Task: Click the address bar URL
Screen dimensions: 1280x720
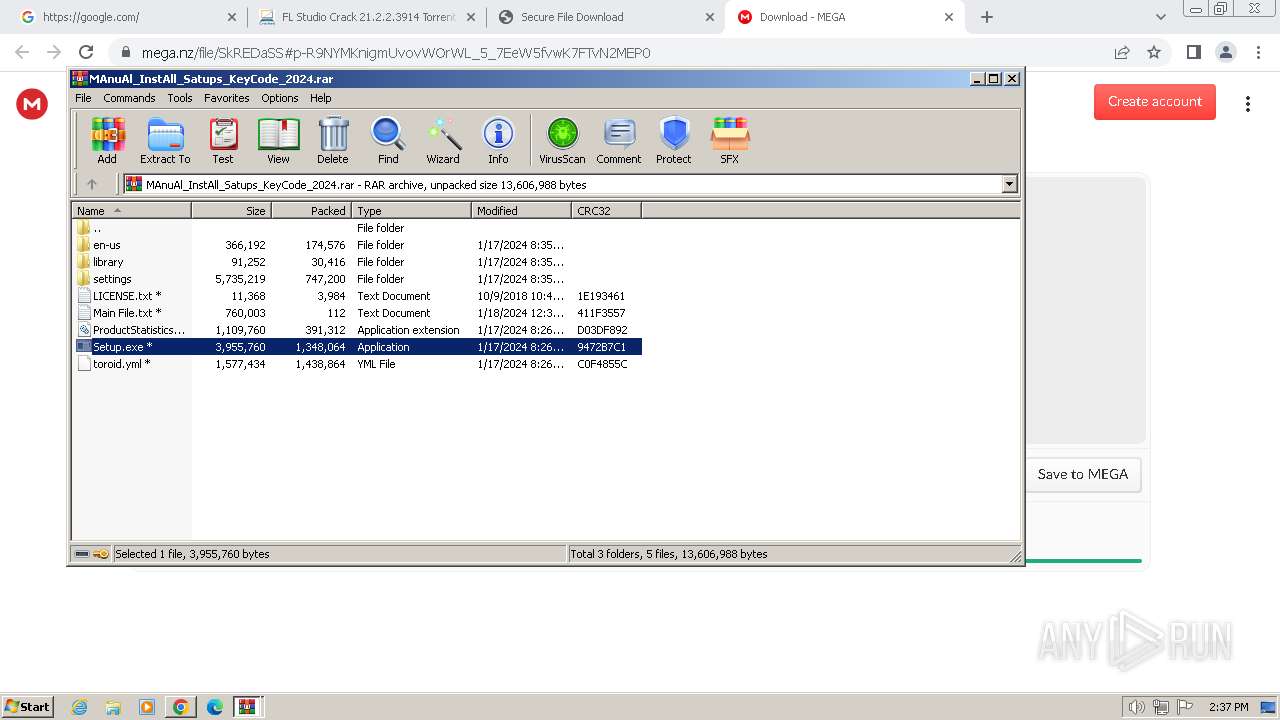Action: (x=396, y=53)
